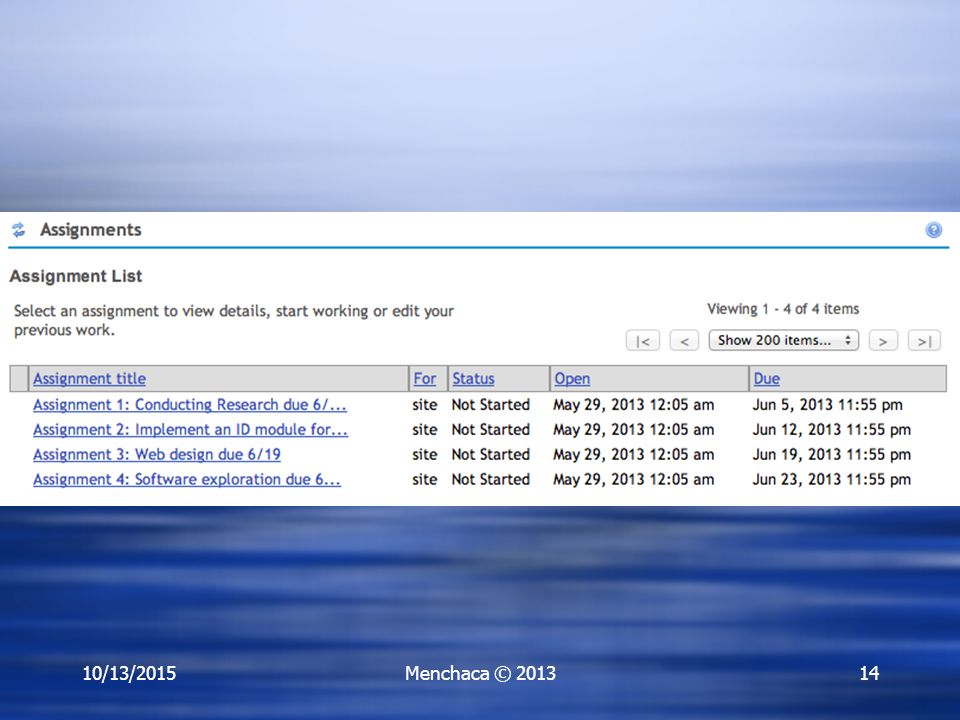Image resolution: width=960 pixels, height=720 pixels.
Task: Click due date 'Jun 12, 2013 11:55 pm'
Action: (831, 430)
